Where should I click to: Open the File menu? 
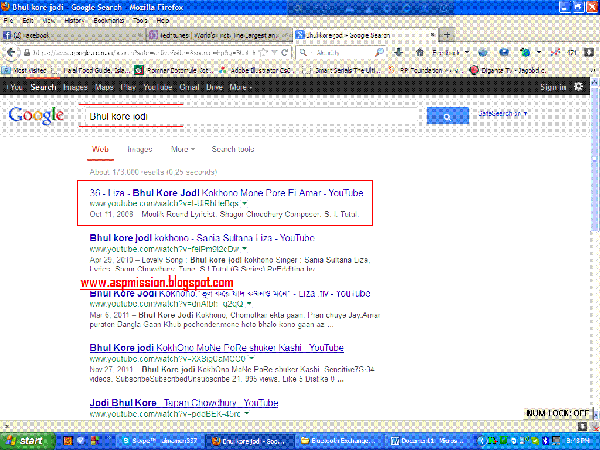click(x=8, y=21)
